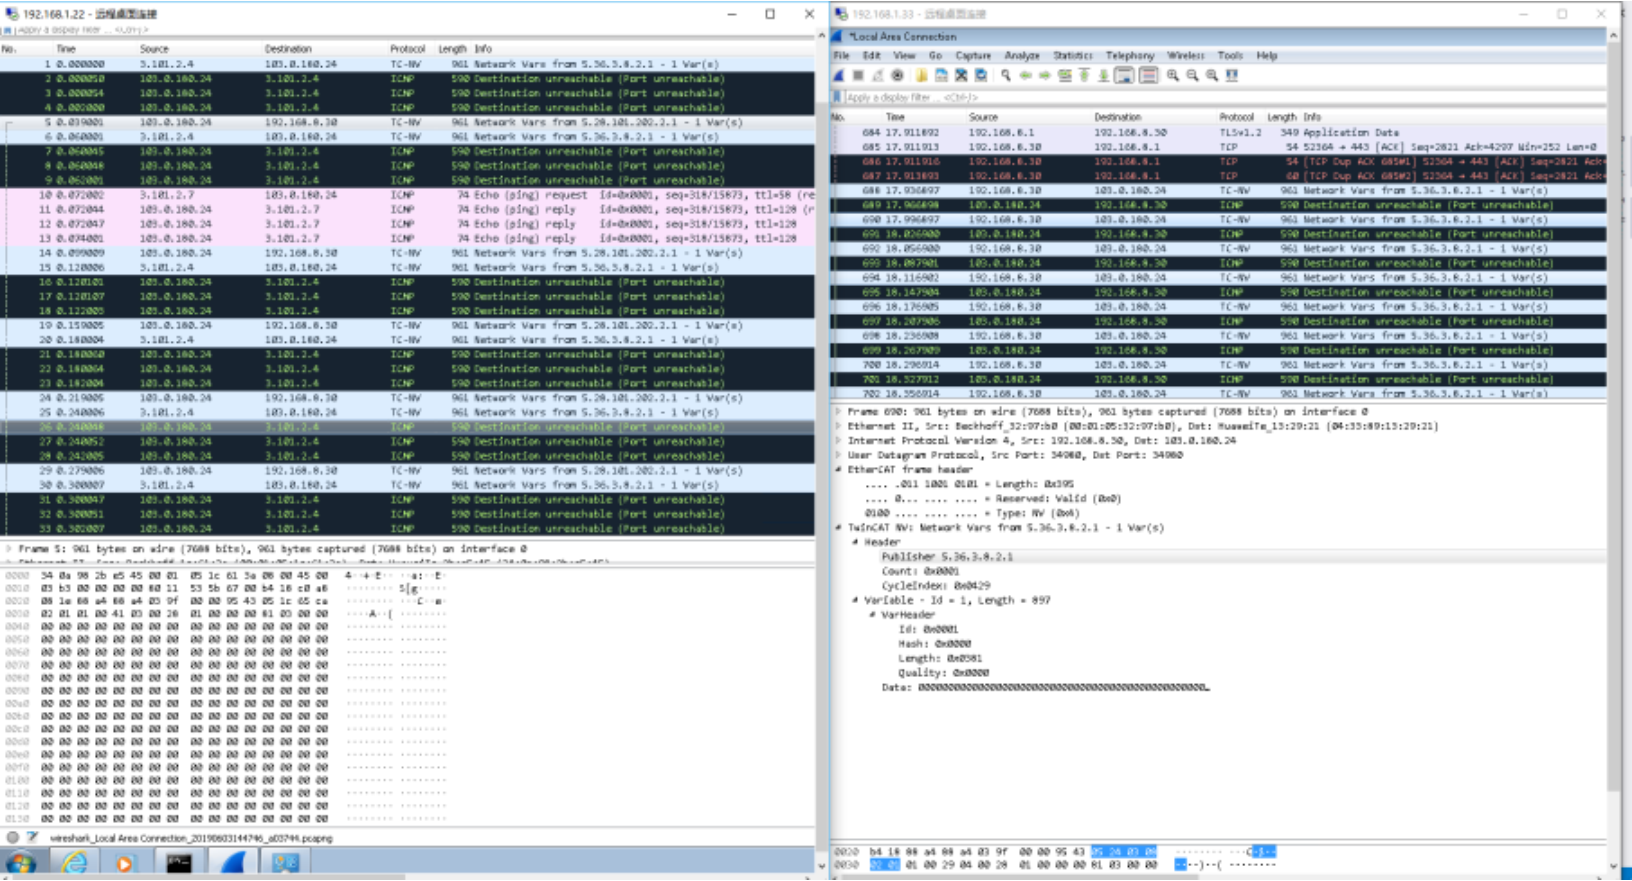Reset text size to normal icon

click(1212, 76)
